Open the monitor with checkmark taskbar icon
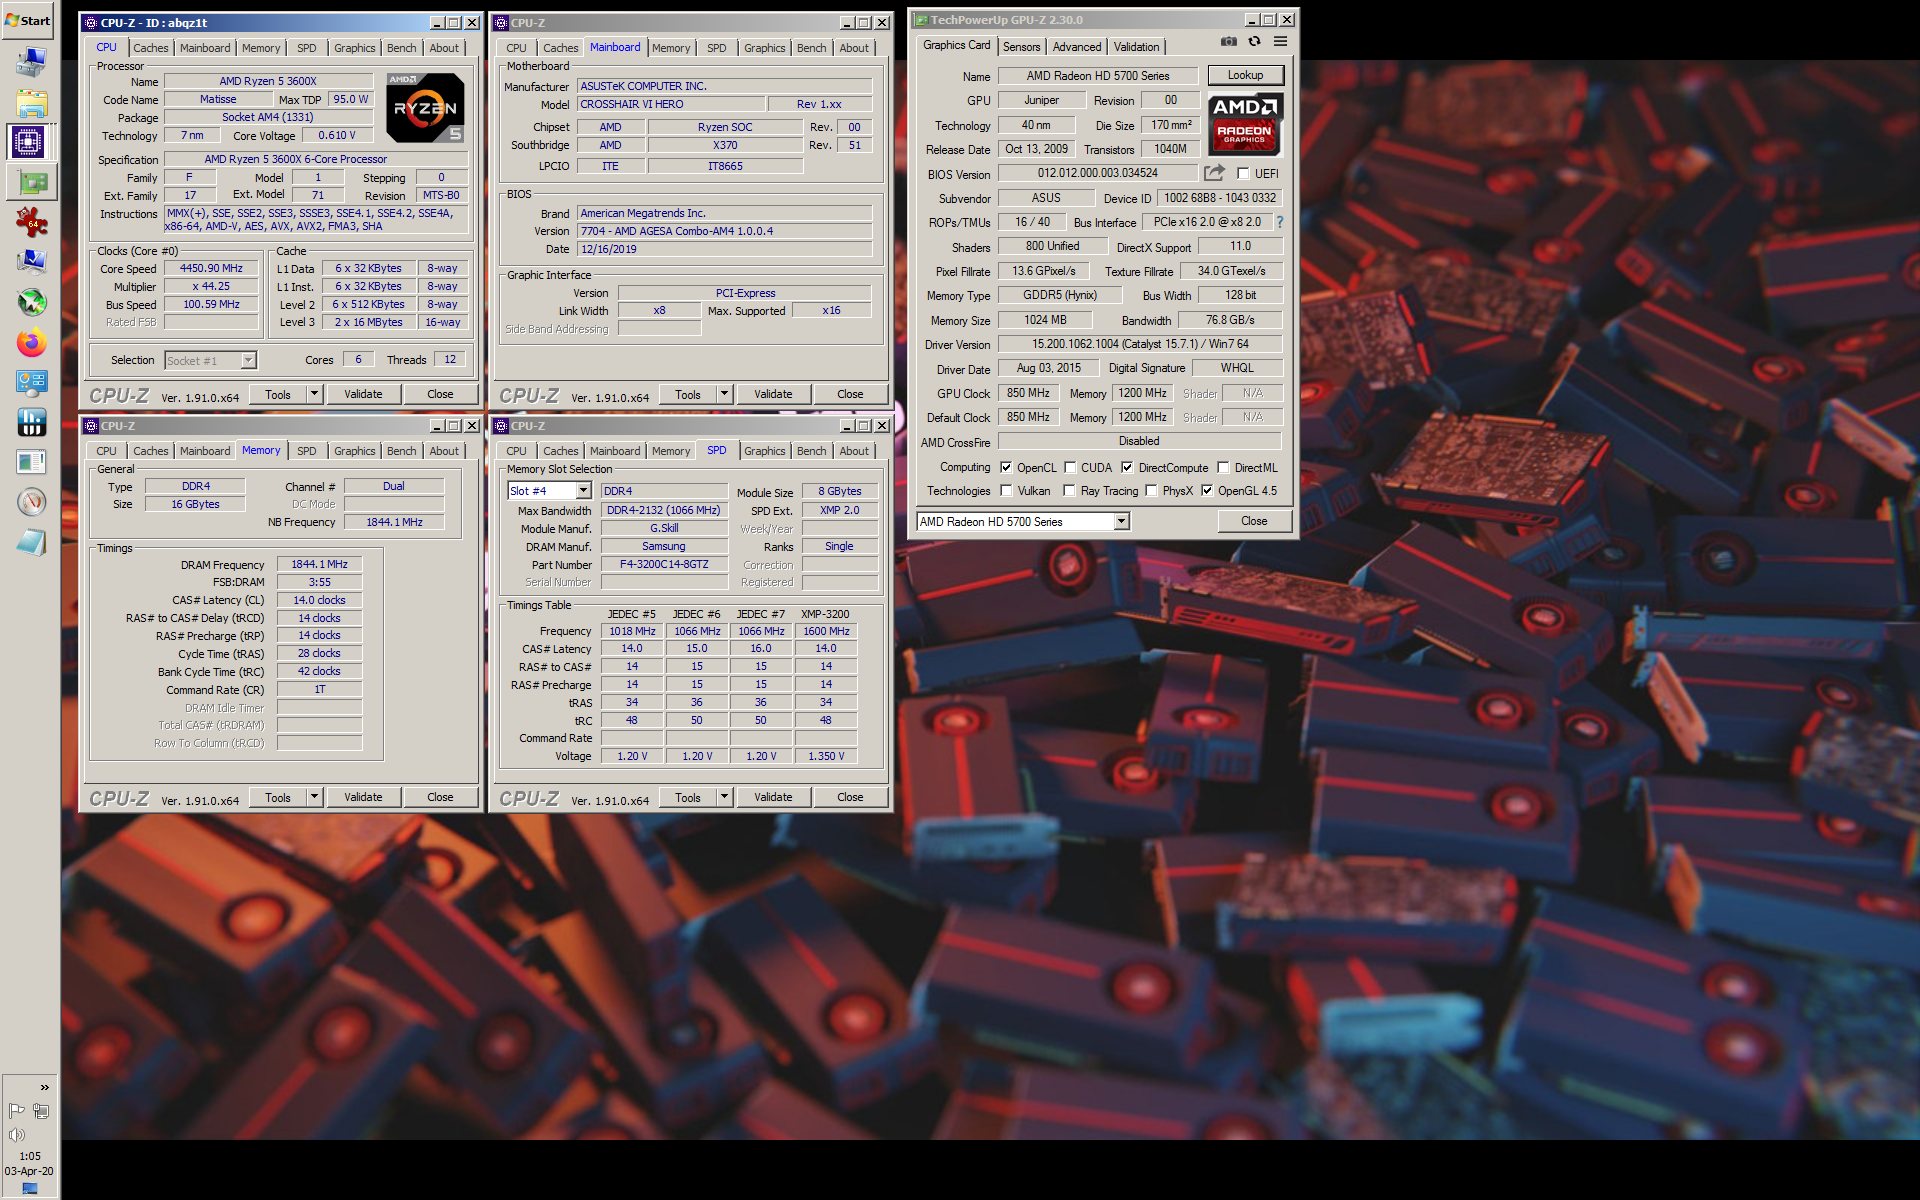 coord(31,262)
